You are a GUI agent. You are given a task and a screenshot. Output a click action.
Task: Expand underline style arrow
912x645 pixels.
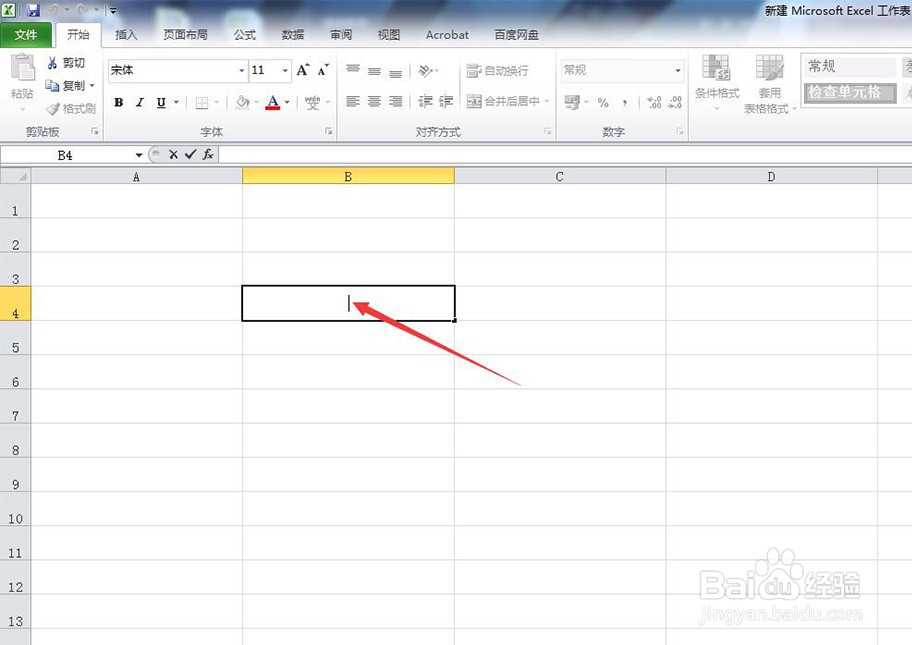(x=176, y=102)
